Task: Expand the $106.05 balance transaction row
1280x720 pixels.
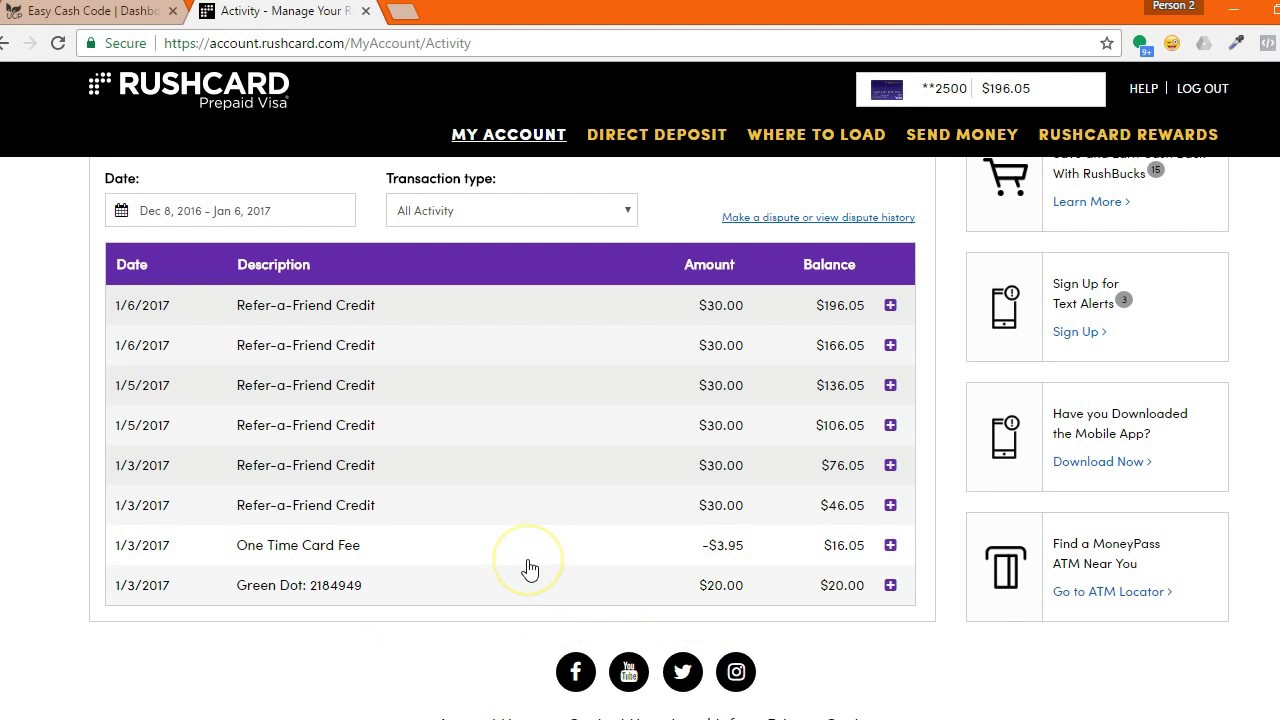Action: click(890, 425)
